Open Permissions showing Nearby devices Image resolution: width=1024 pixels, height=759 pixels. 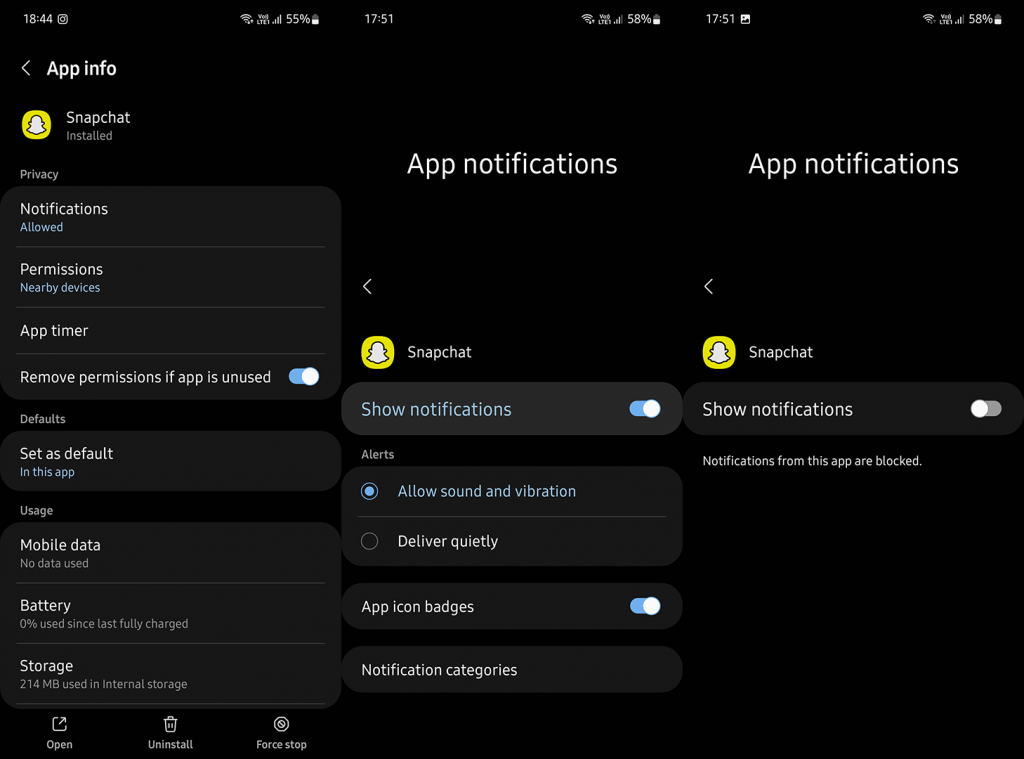170,277
